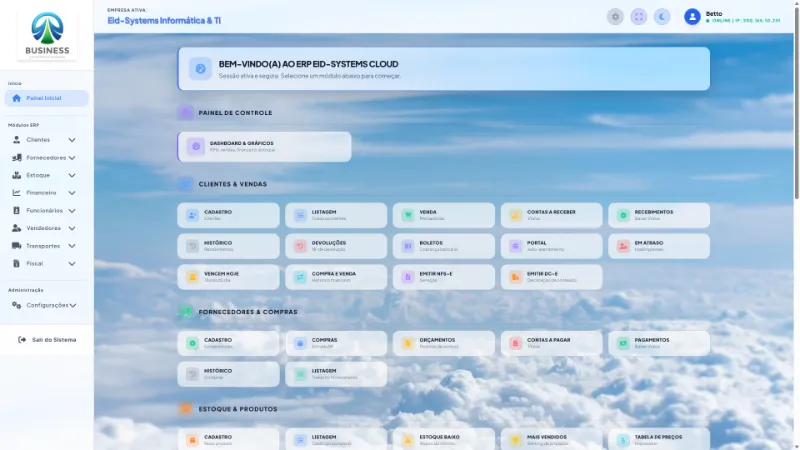Click the Emitir DC-e icon
The width and height of the screenshot is (800, 450).
point(515,277)
